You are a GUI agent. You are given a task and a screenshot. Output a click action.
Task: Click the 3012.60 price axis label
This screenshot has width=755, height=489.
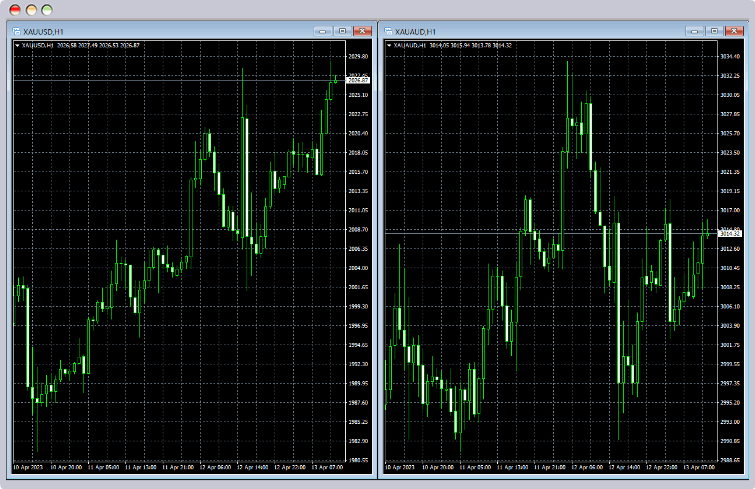730,249
